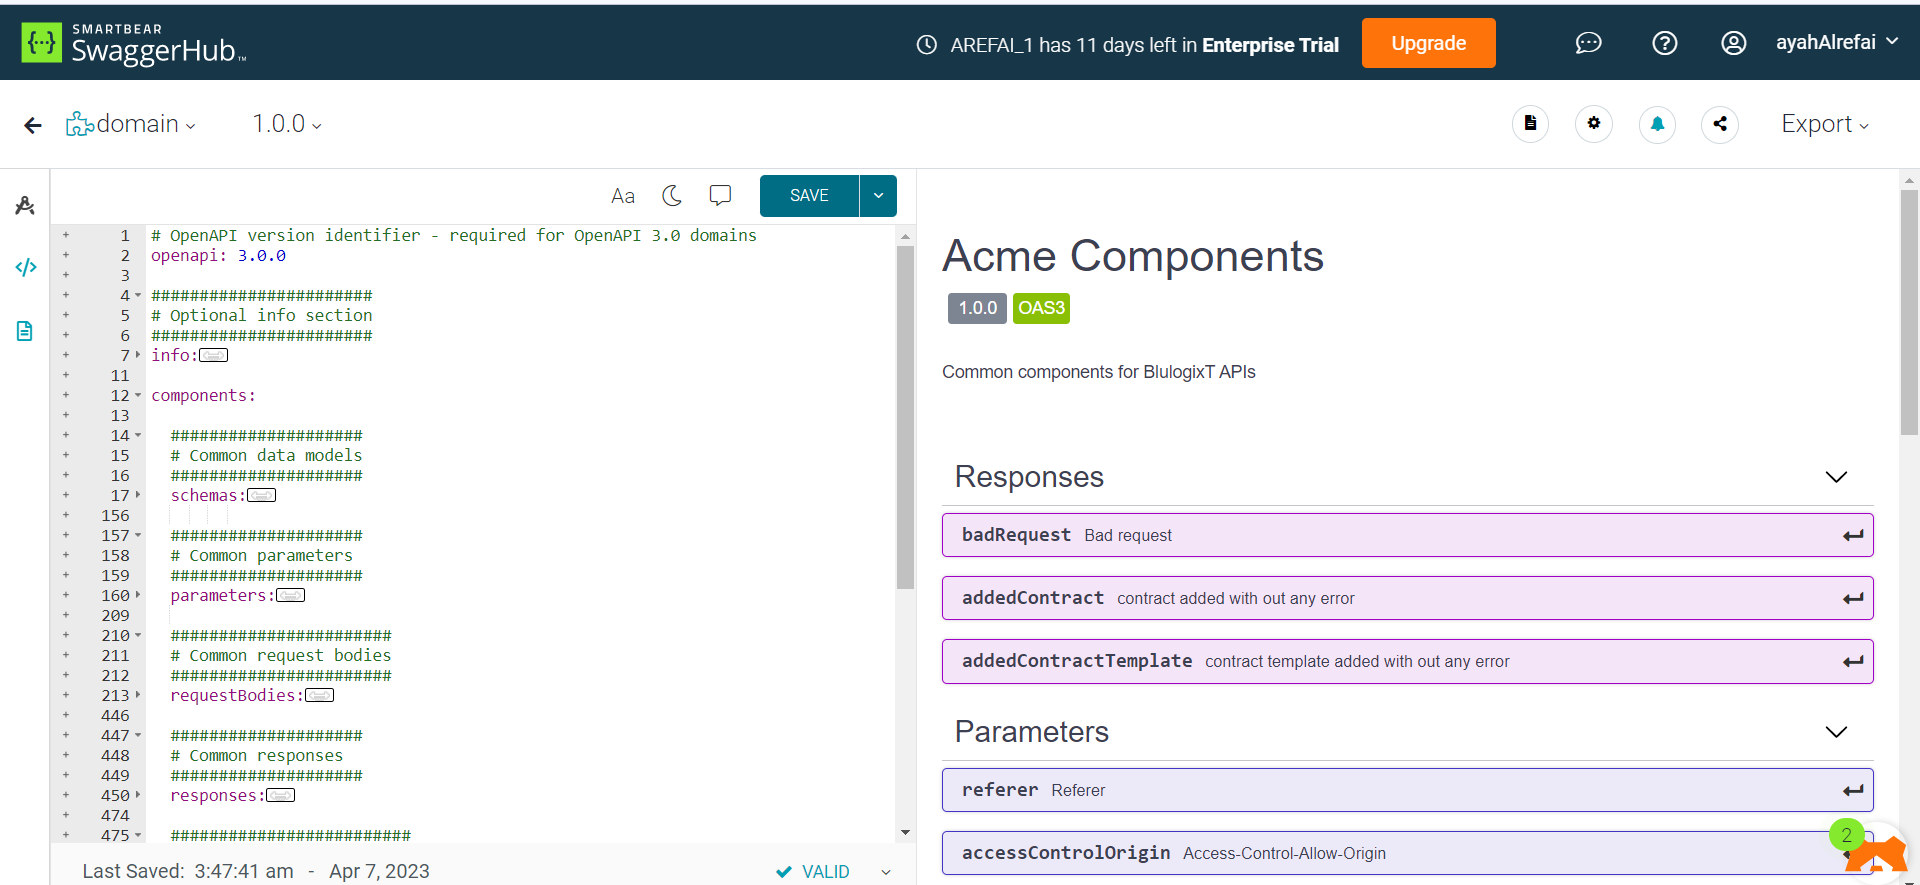The height and width of the screenshot is (885, 1920).
Task: Click the back arrow icon
Action: (x=33, y=125)
